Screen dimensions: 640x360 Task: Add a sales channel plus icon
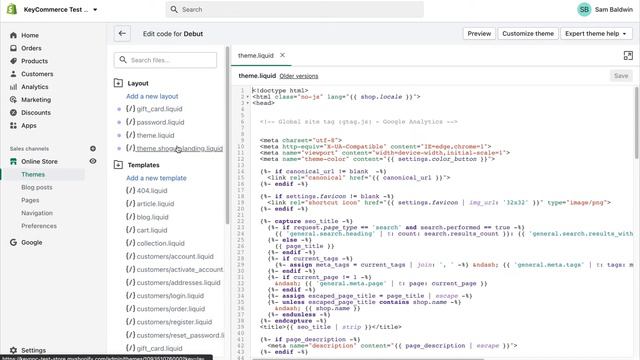(93, 149)
